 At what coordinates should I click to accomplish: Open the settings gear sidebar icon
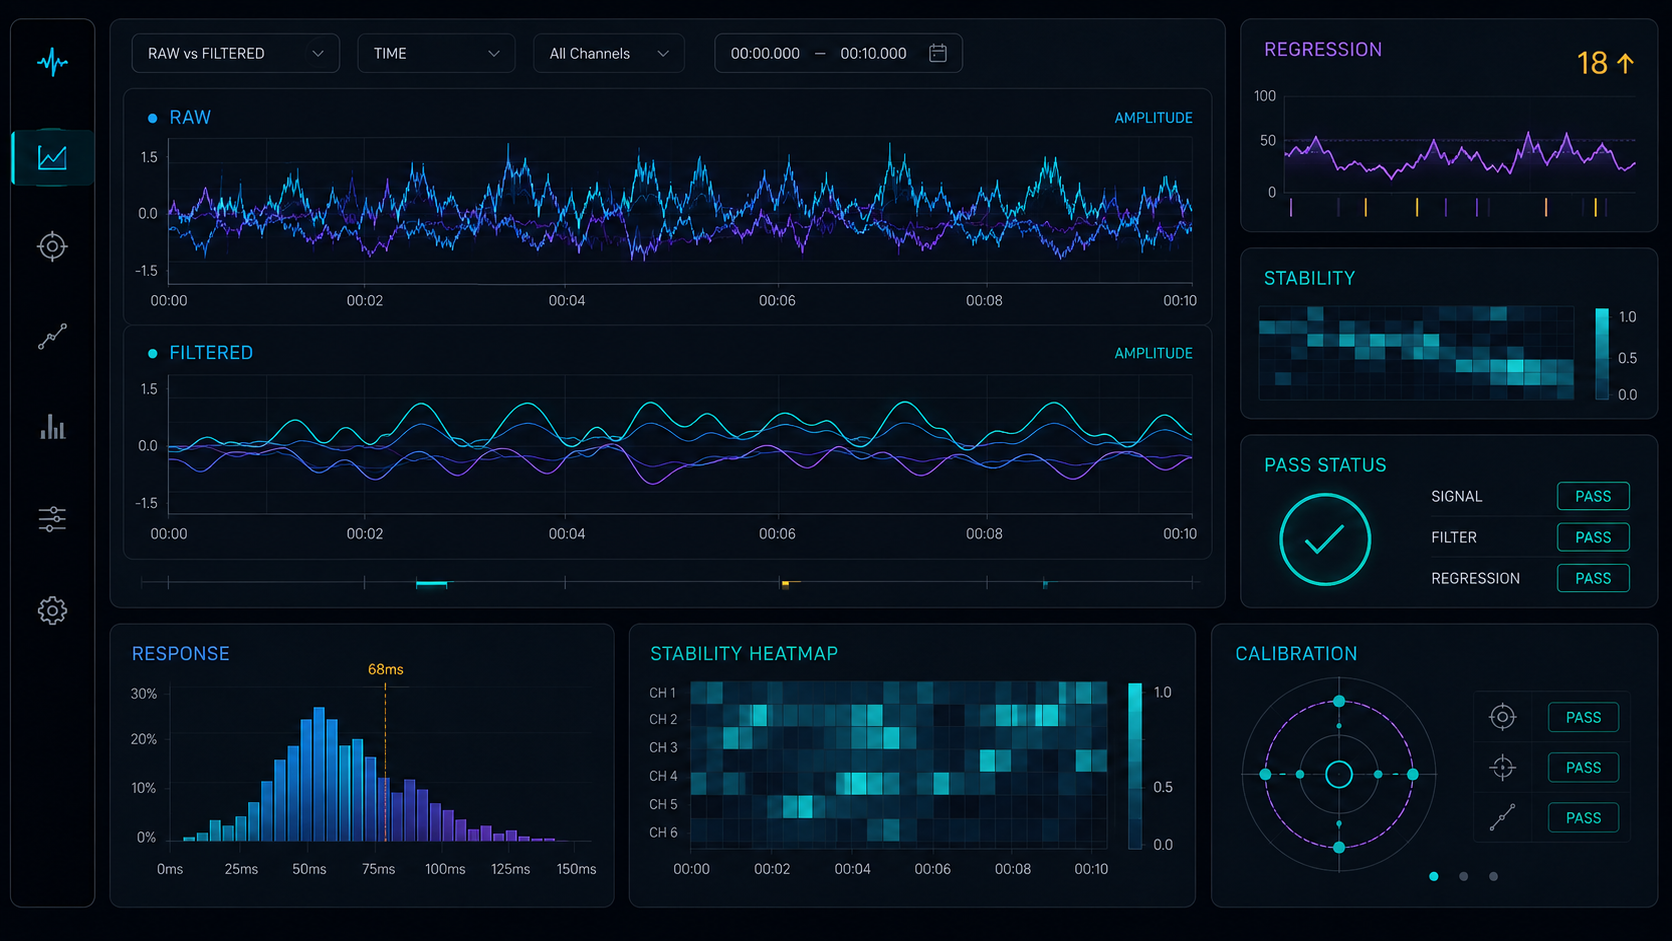pyautogui.click(x=52, y=610)
